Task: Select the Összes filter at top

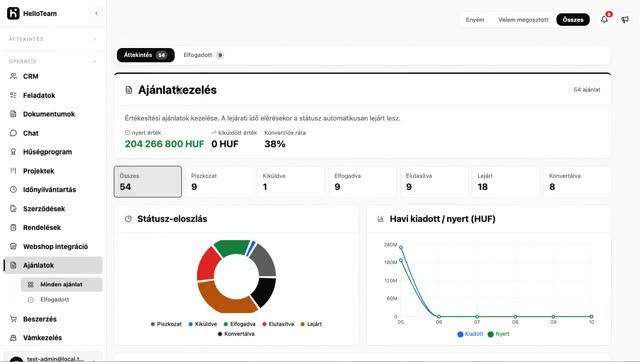Action: click(573, 20)
